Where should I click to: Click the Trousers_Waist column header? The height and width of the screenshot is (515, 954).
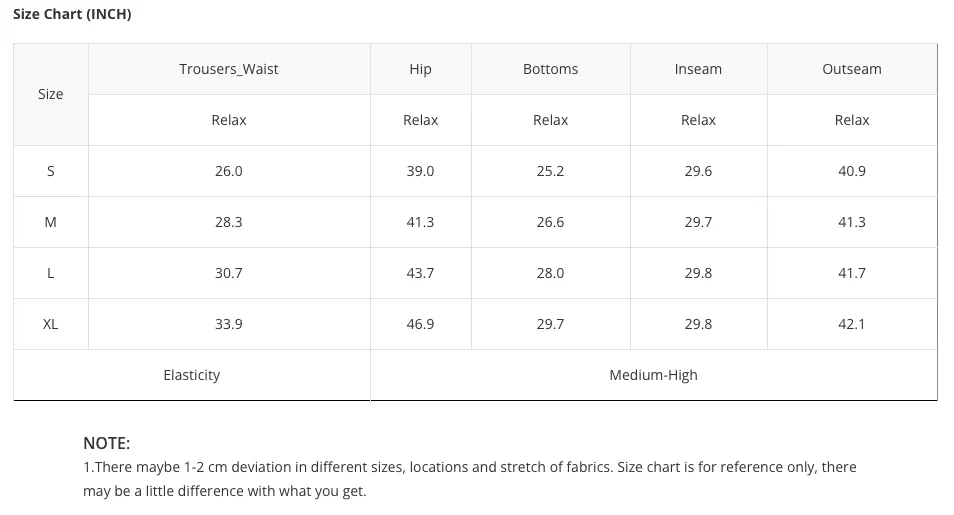(x=229, y=69)
